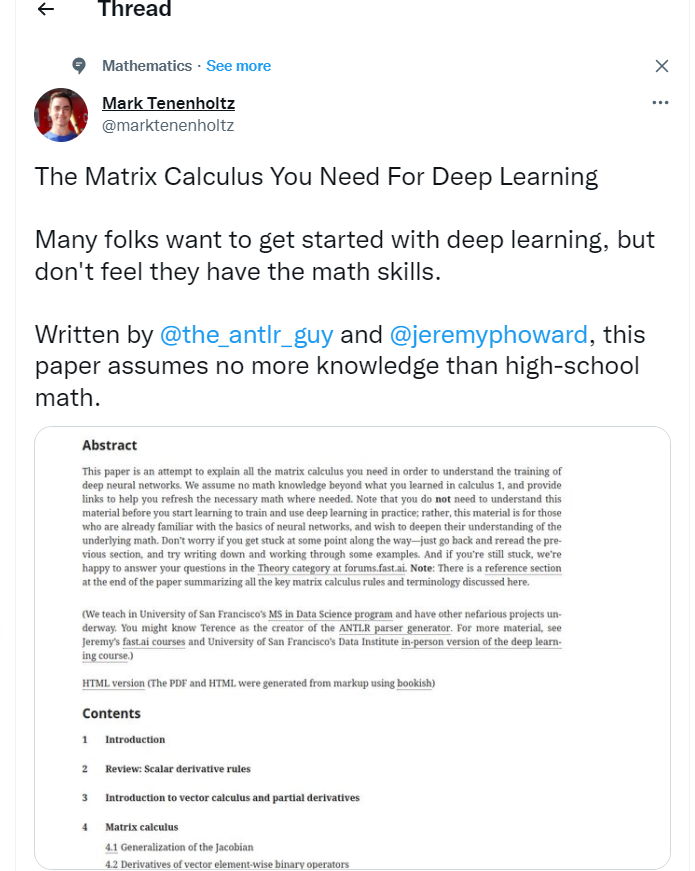Click the @marktenenholtz handle
Image resolution: width=695 pixels, height=871 pixels.
click(168, 125)
